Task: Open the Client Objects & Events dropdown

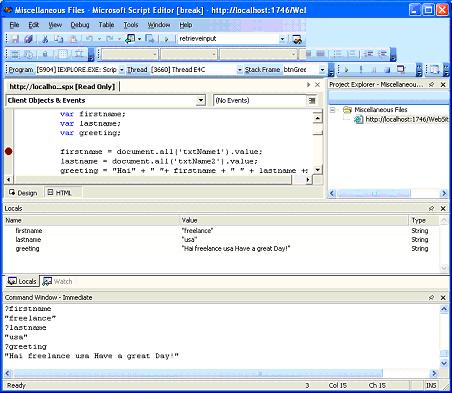Action: (x=201, y=100)
